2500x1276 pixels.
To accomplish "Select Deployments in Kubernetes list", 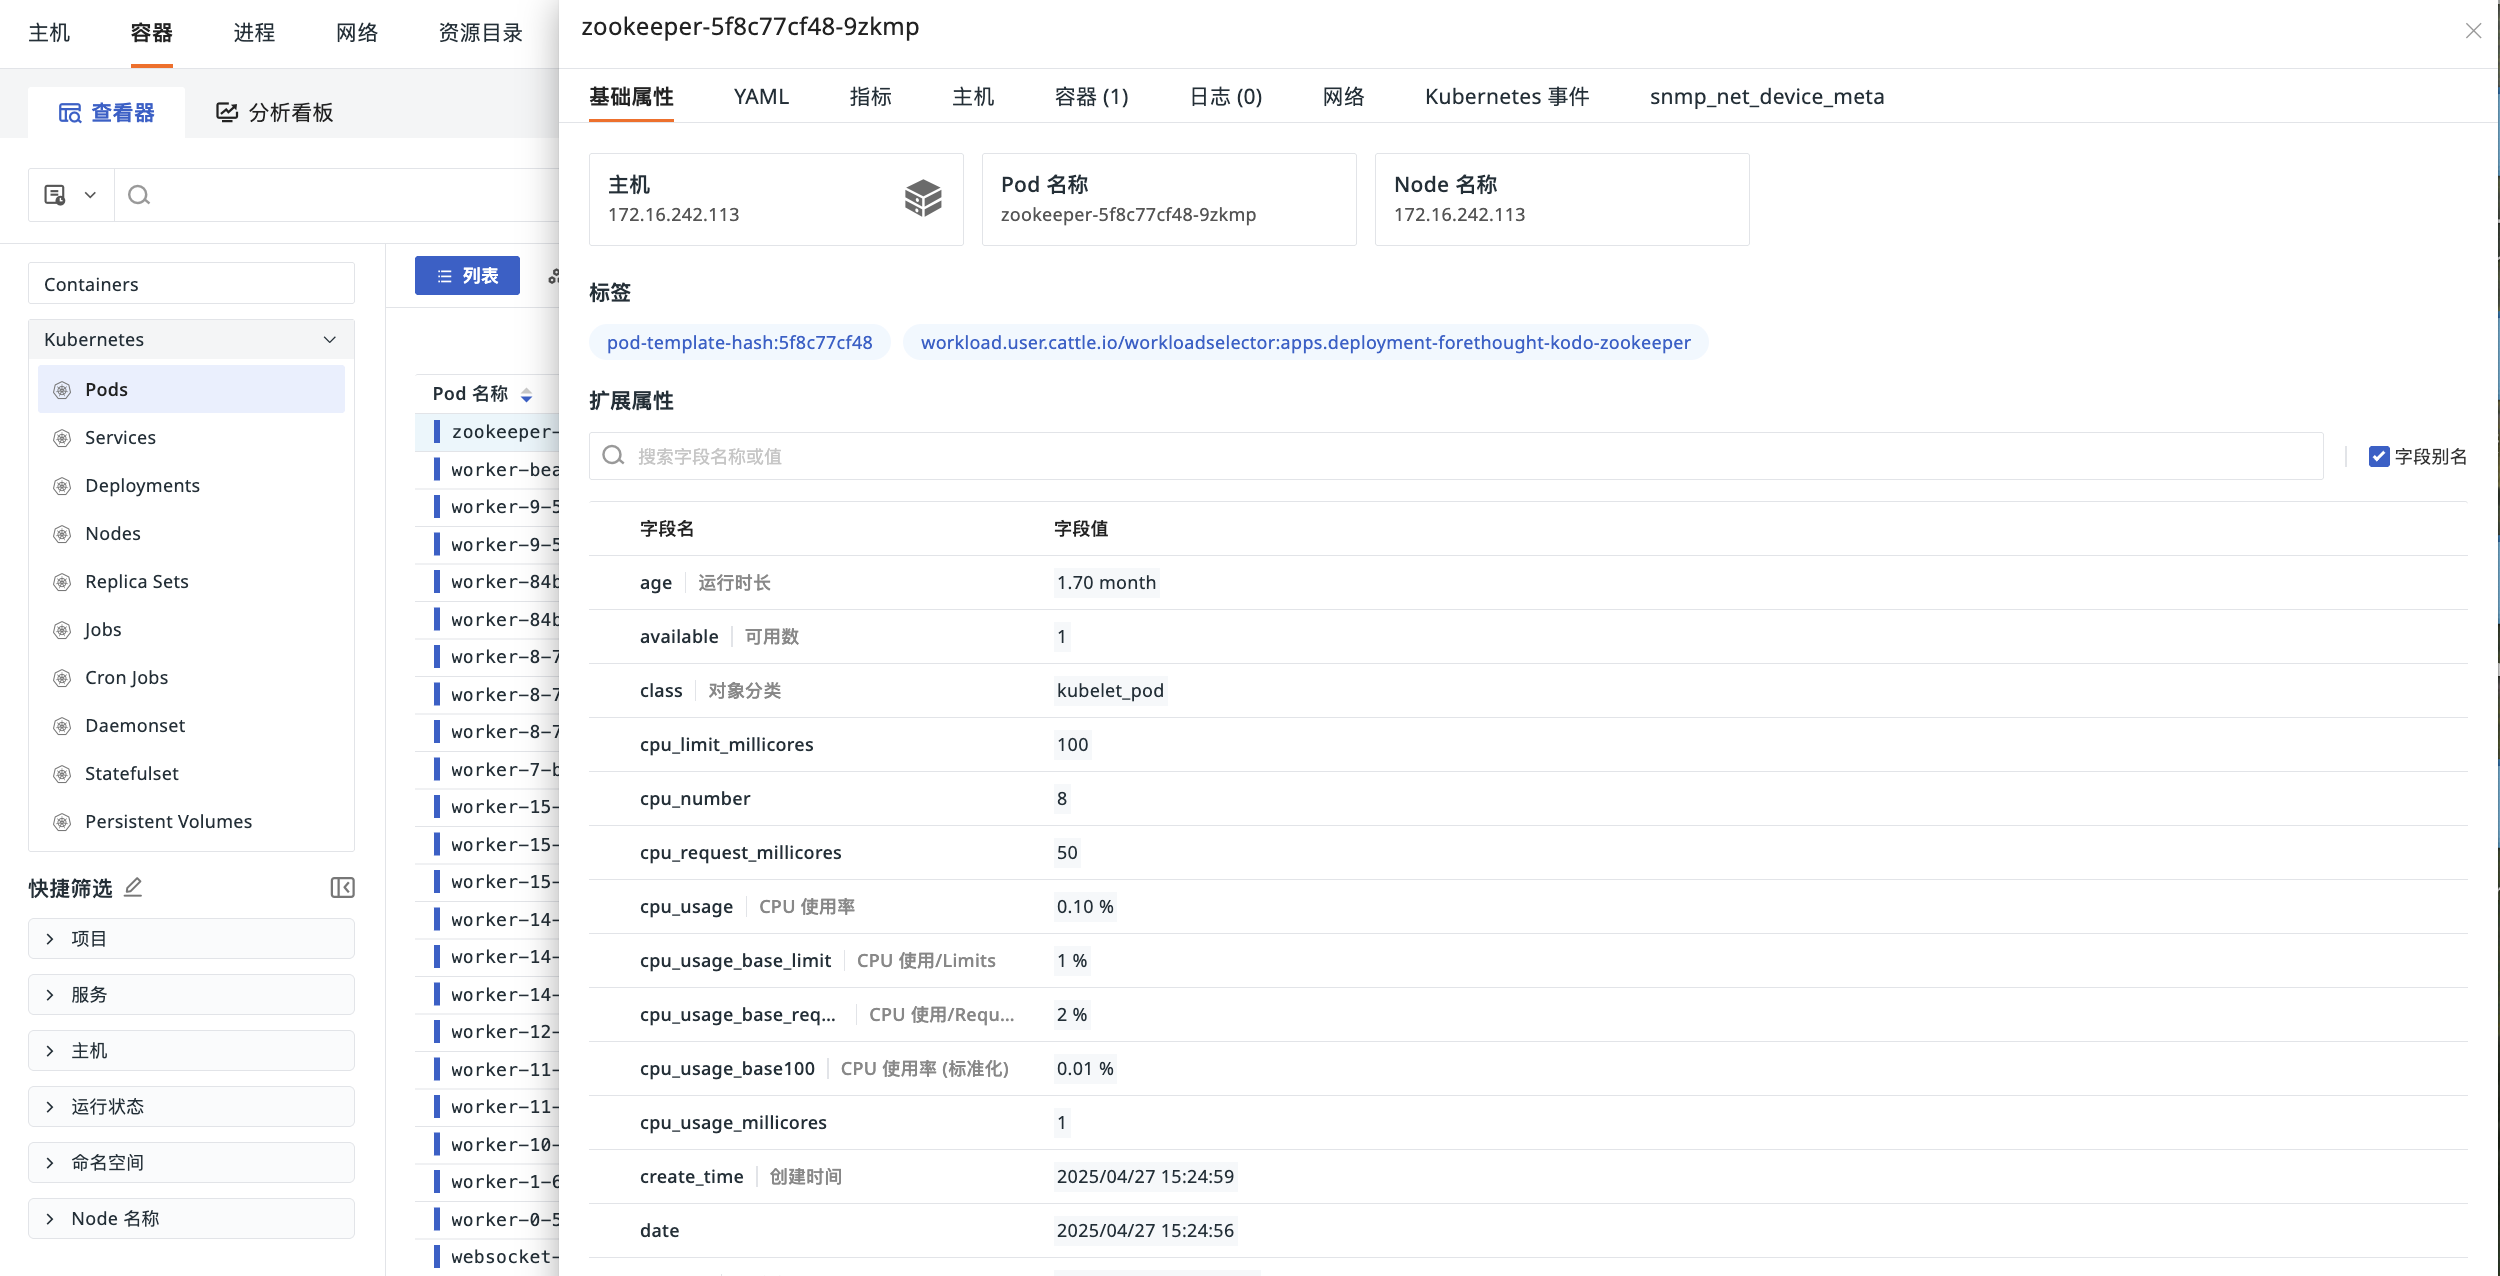I will click(x=191, y=486).
